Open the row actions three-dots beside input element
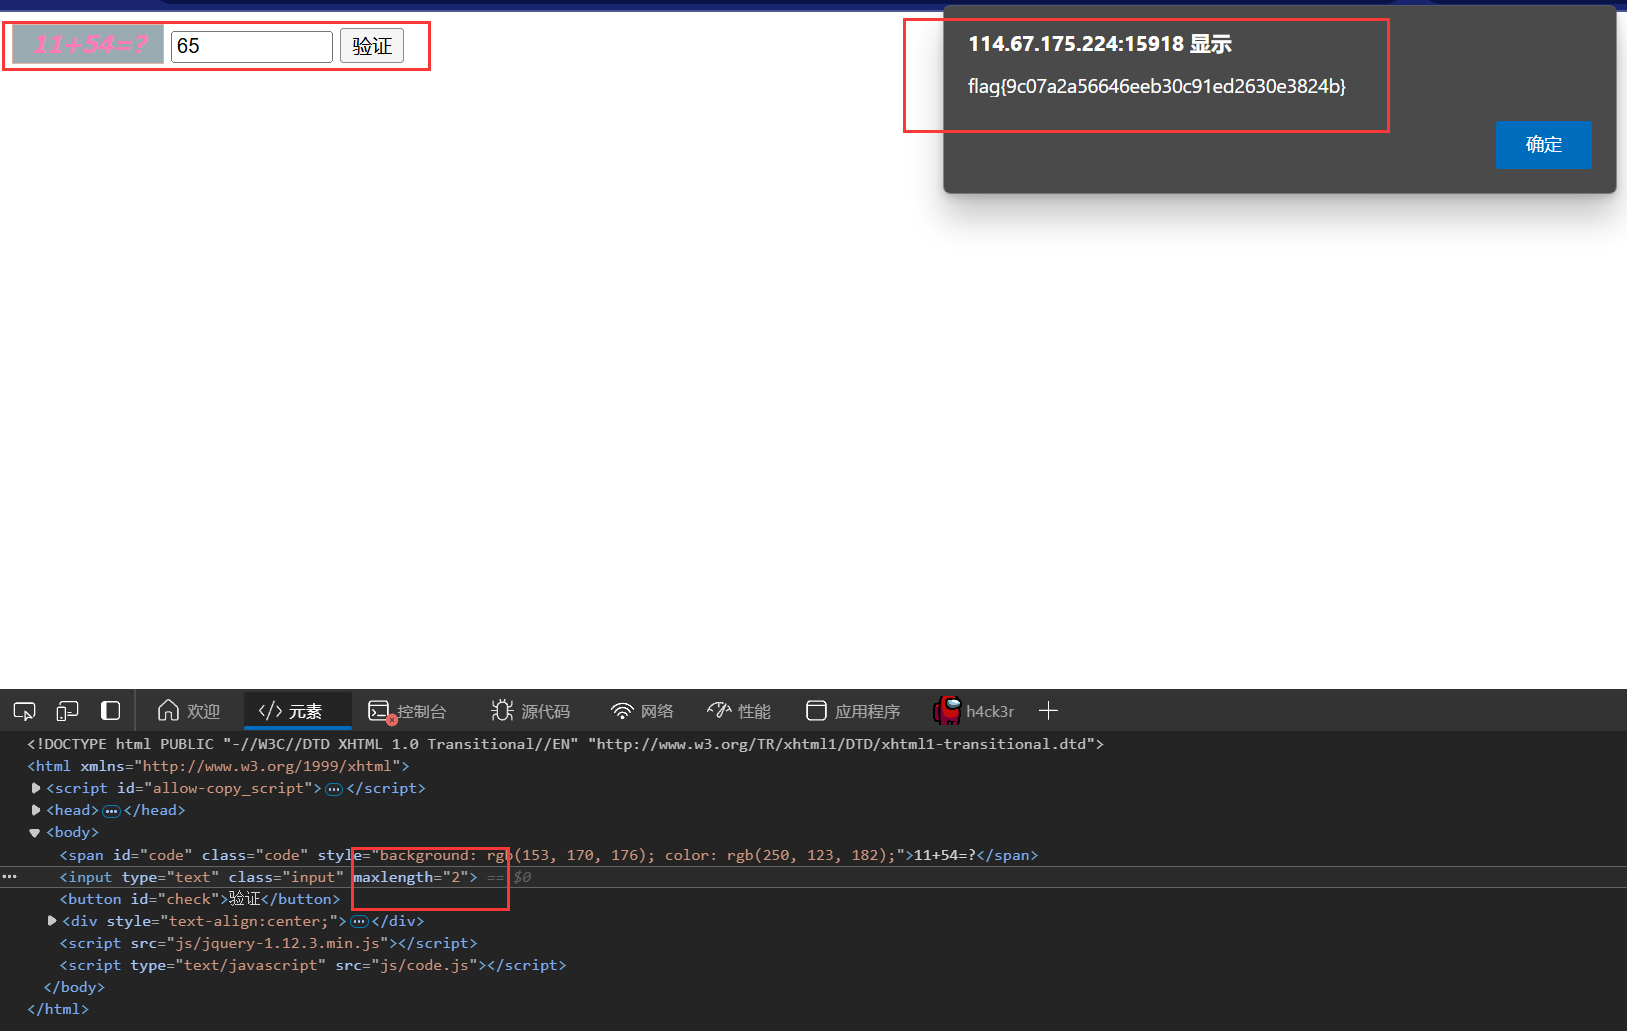This screenshot has height=1031, width=1627. coord(10,876)
